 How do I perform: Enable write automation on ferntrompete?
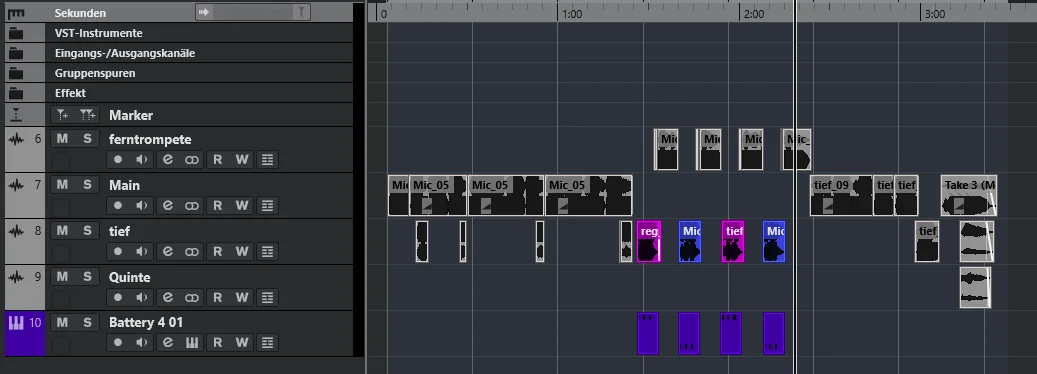tap(242, 159)
